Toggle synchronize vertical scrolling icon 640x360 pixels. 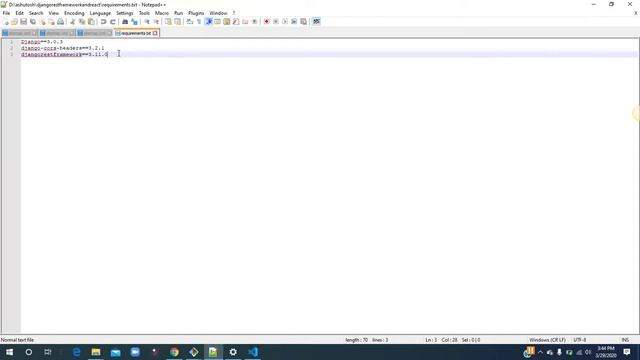pos(168,22)
